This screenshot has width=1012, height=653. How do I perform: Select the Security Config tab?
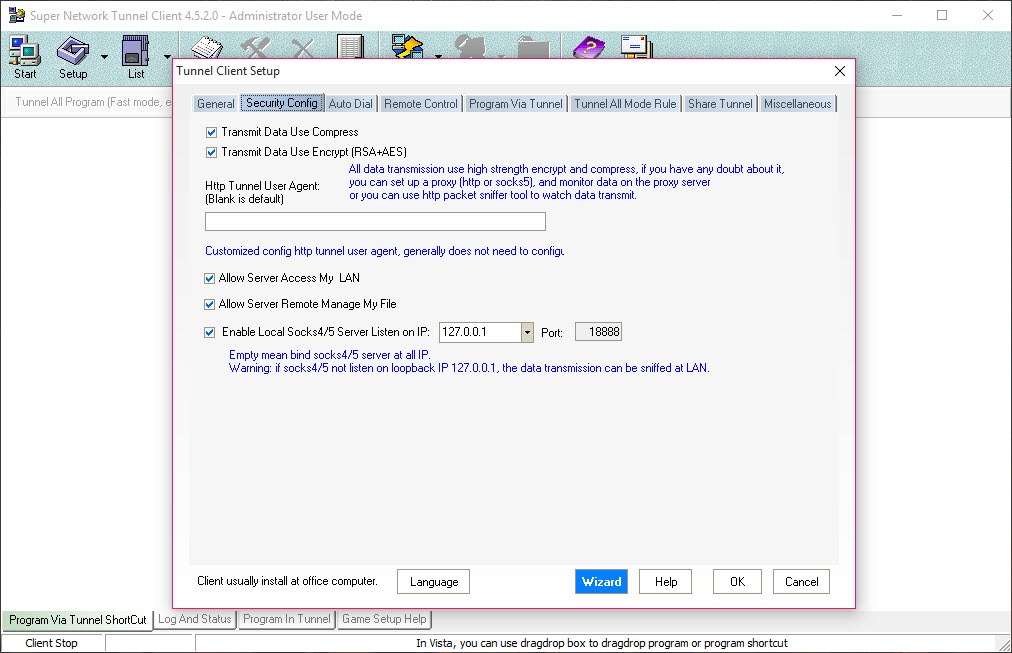282,103
